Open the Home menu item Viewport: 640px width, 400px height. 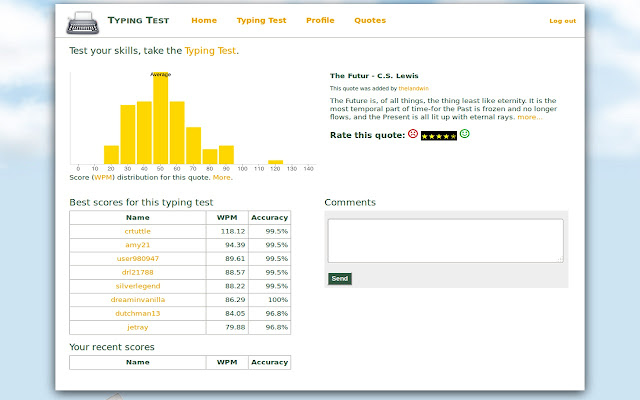(203, 20)
